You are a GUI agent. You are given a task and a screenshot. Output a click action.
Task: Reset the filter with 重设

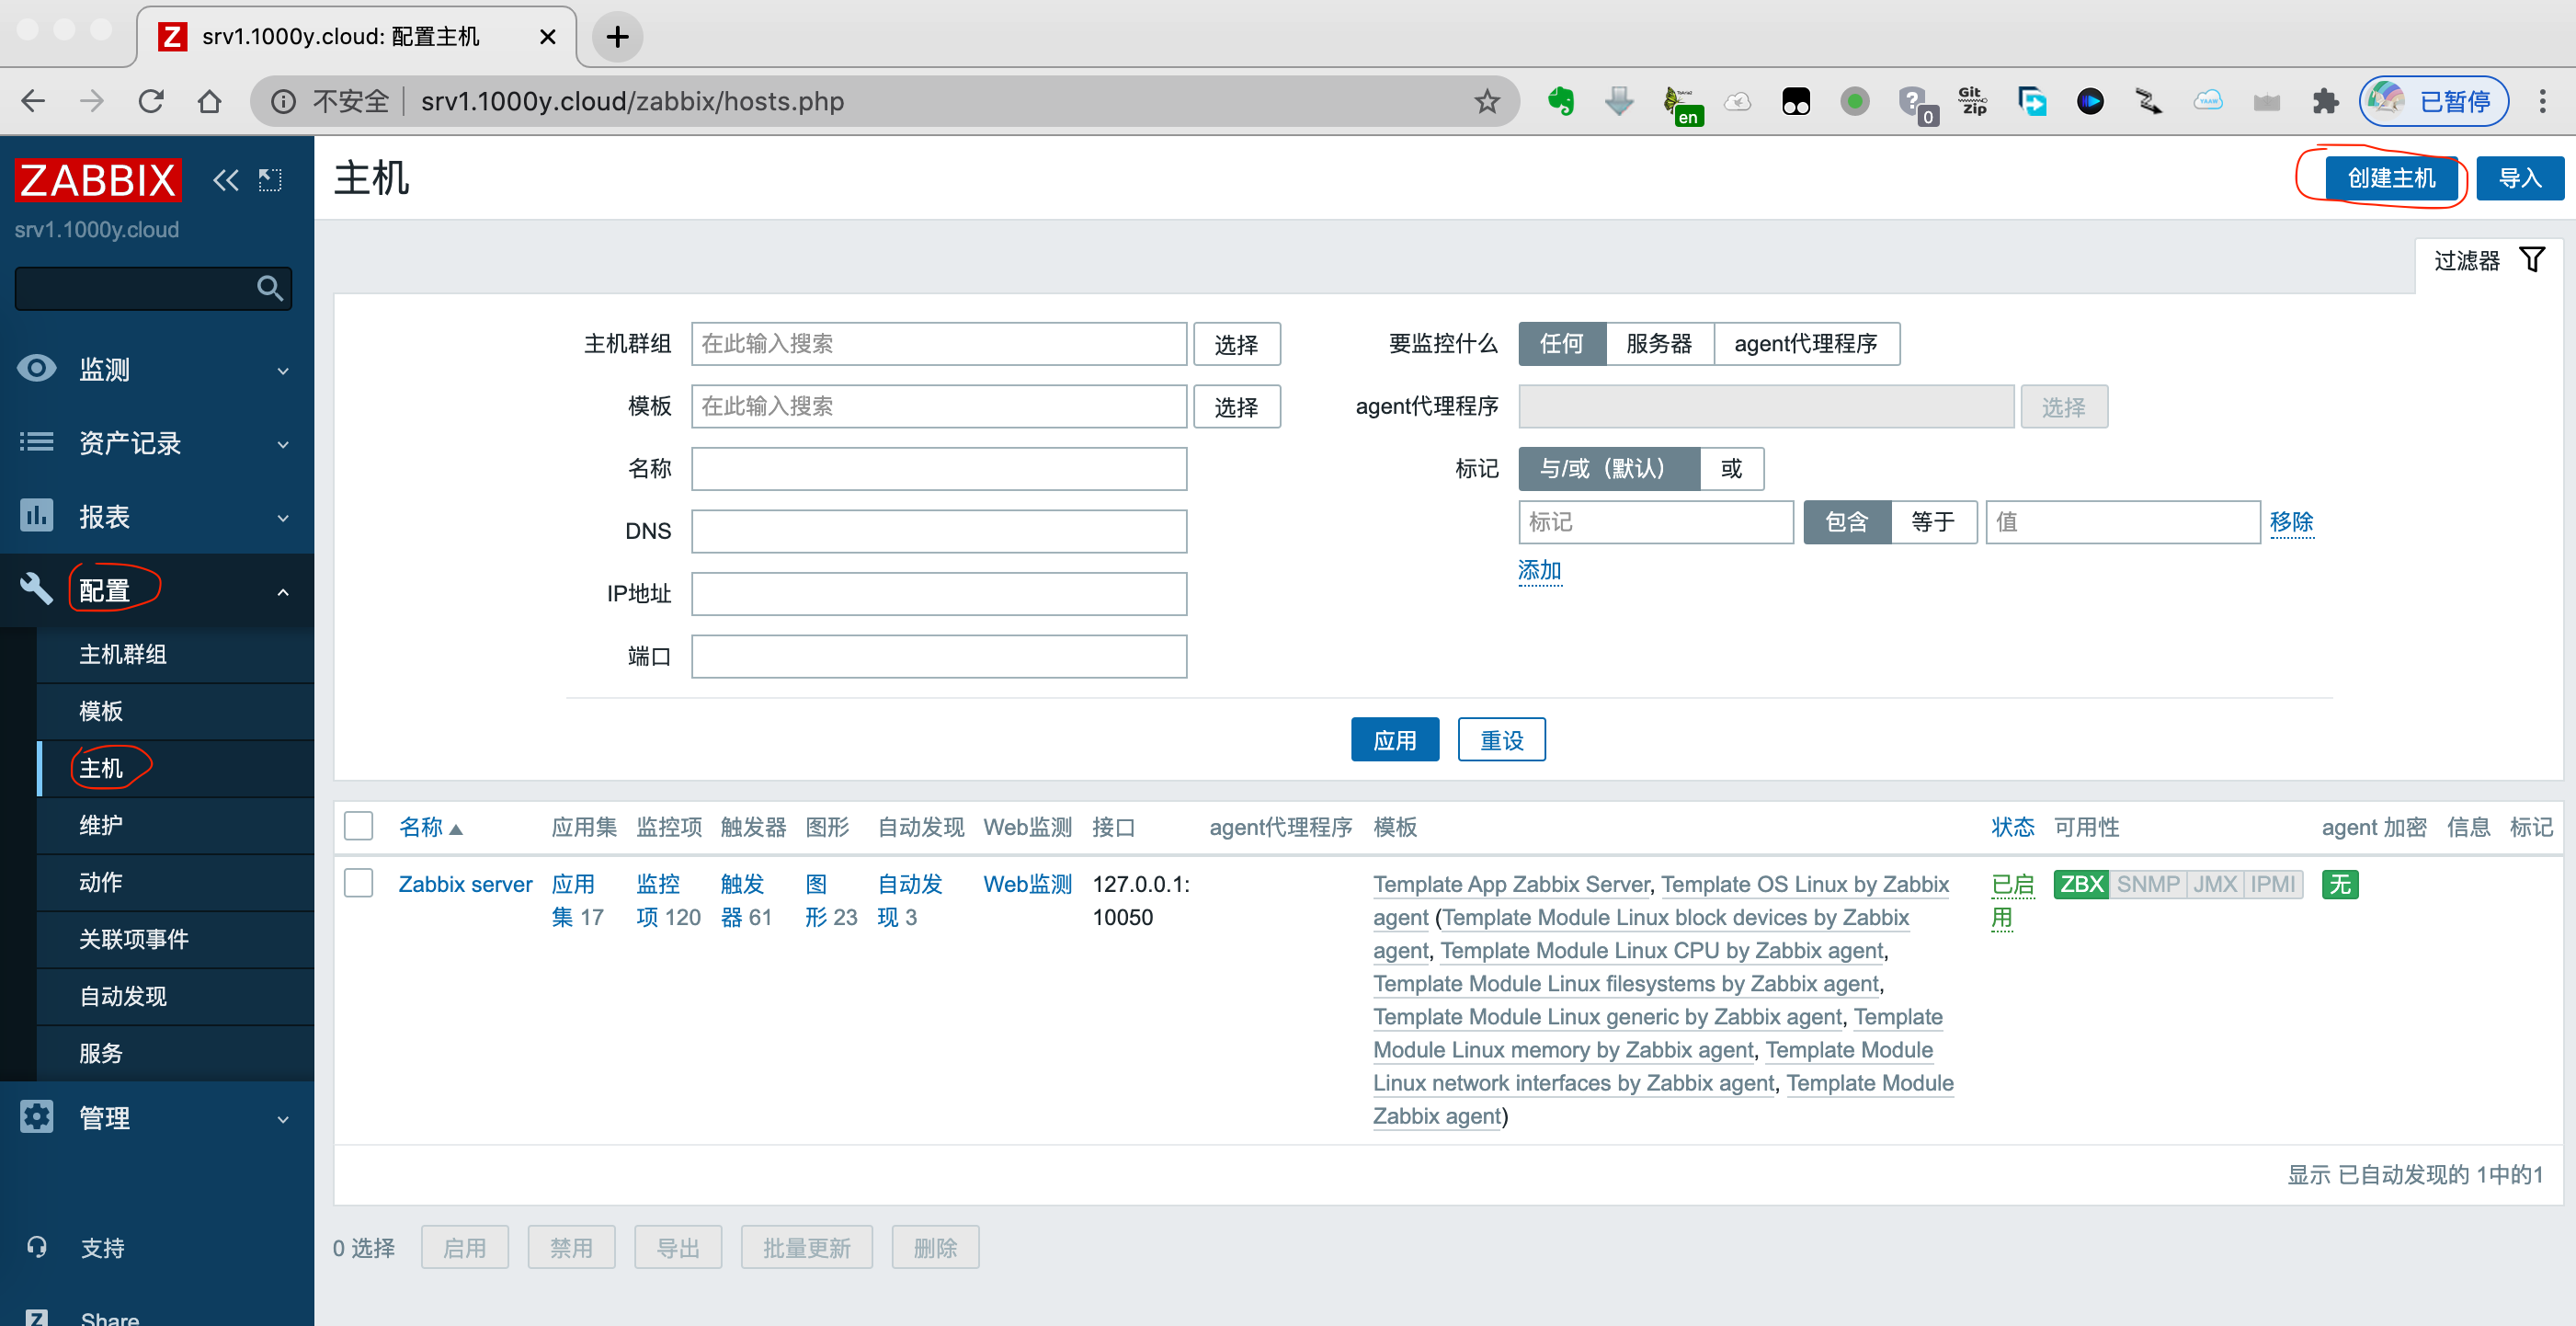click(x=1501, y=740)
